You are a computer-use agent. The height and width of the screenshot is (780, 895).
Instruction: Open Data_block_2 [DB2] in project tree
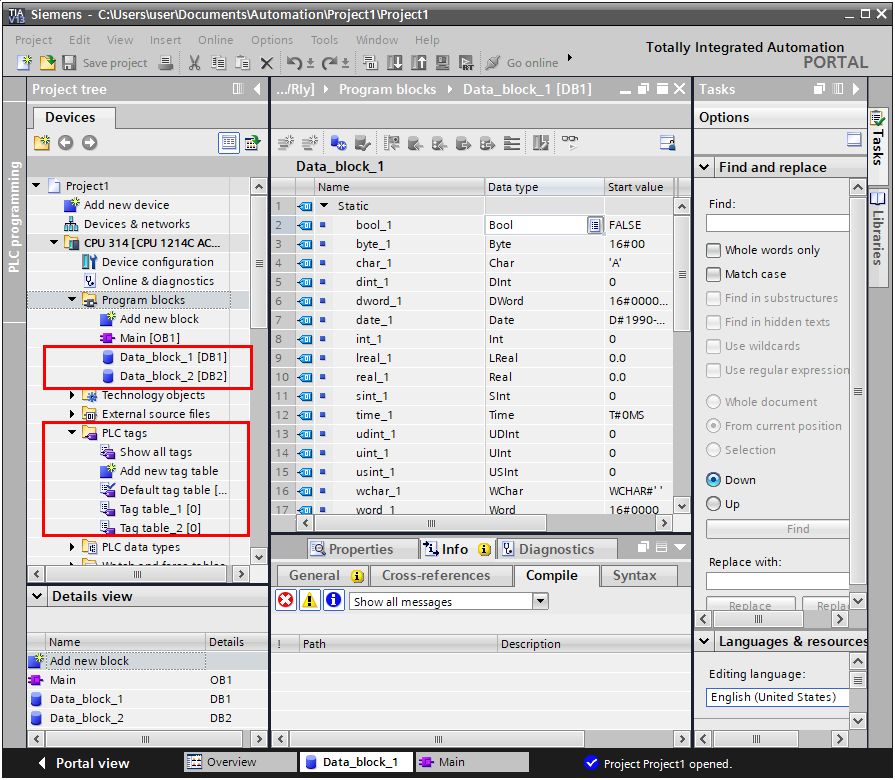pos(172,376)
